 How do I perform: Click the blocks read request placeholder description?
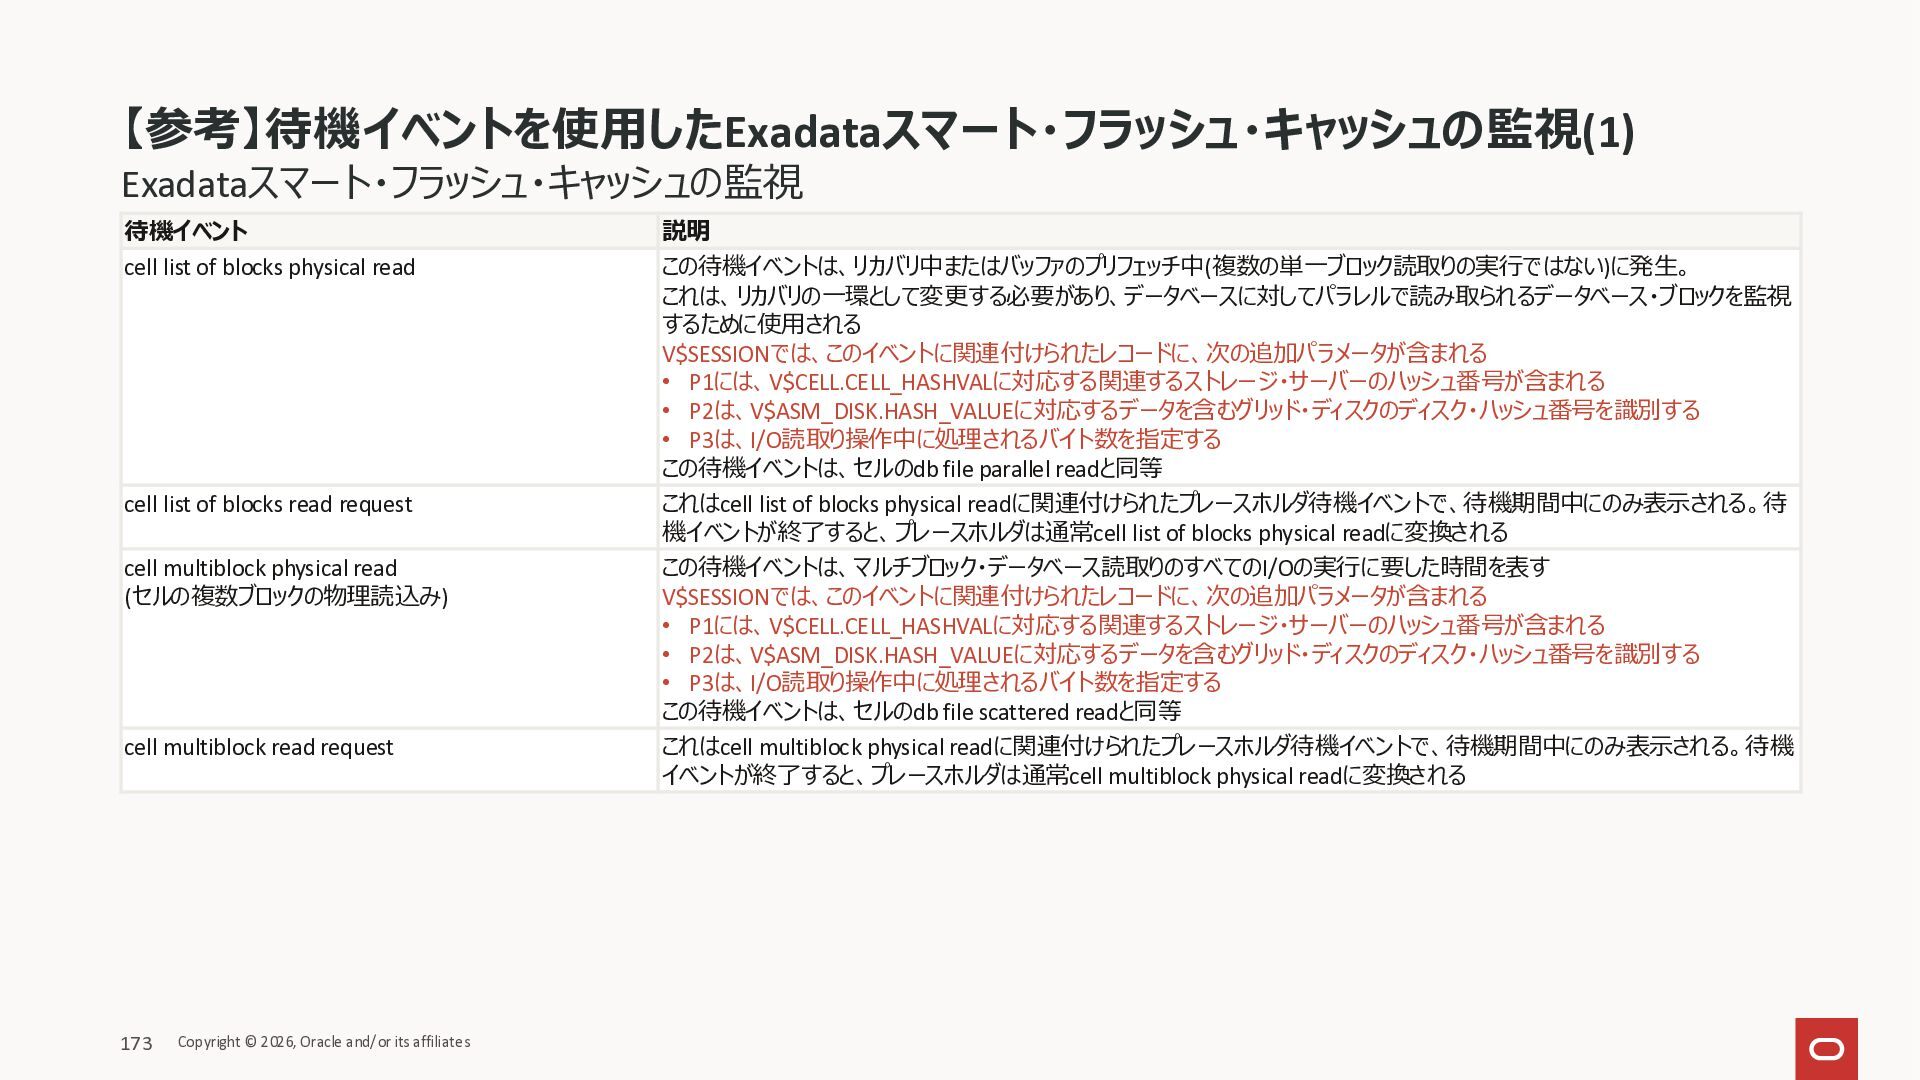1224,518
